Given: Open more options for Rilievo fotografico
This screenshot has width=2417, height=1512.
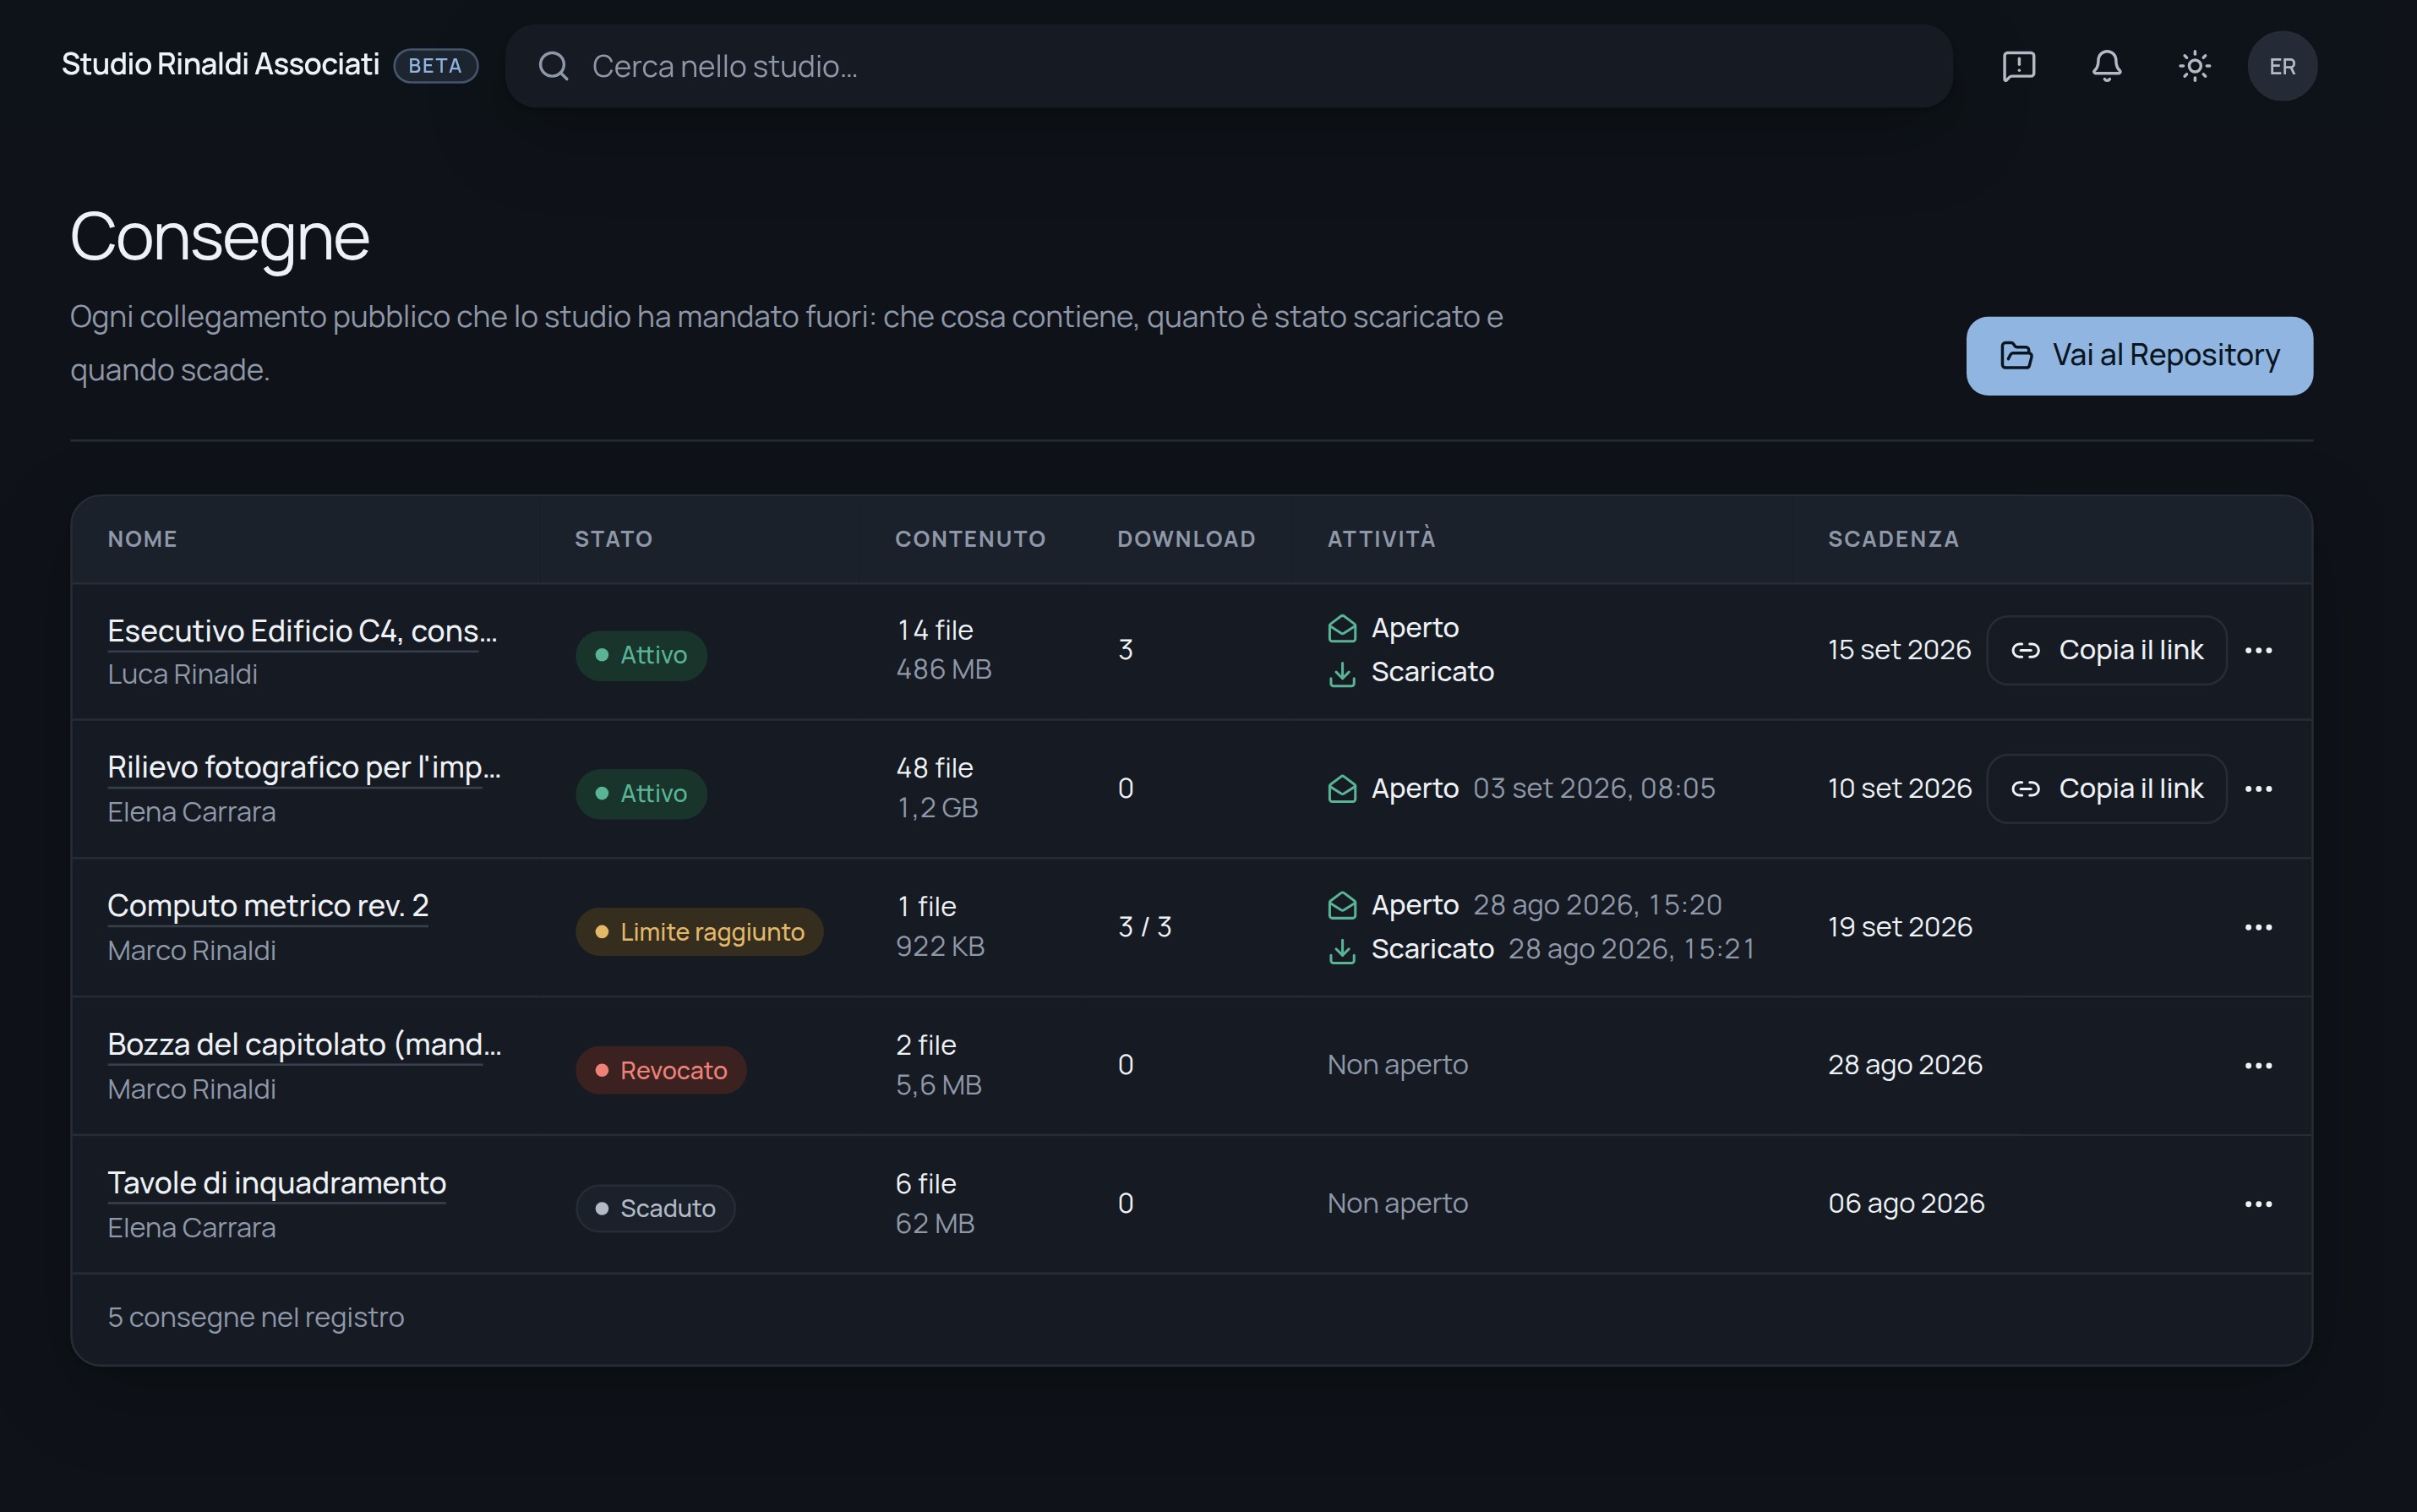Looking at the screenshot, I should click(2258, 789).
